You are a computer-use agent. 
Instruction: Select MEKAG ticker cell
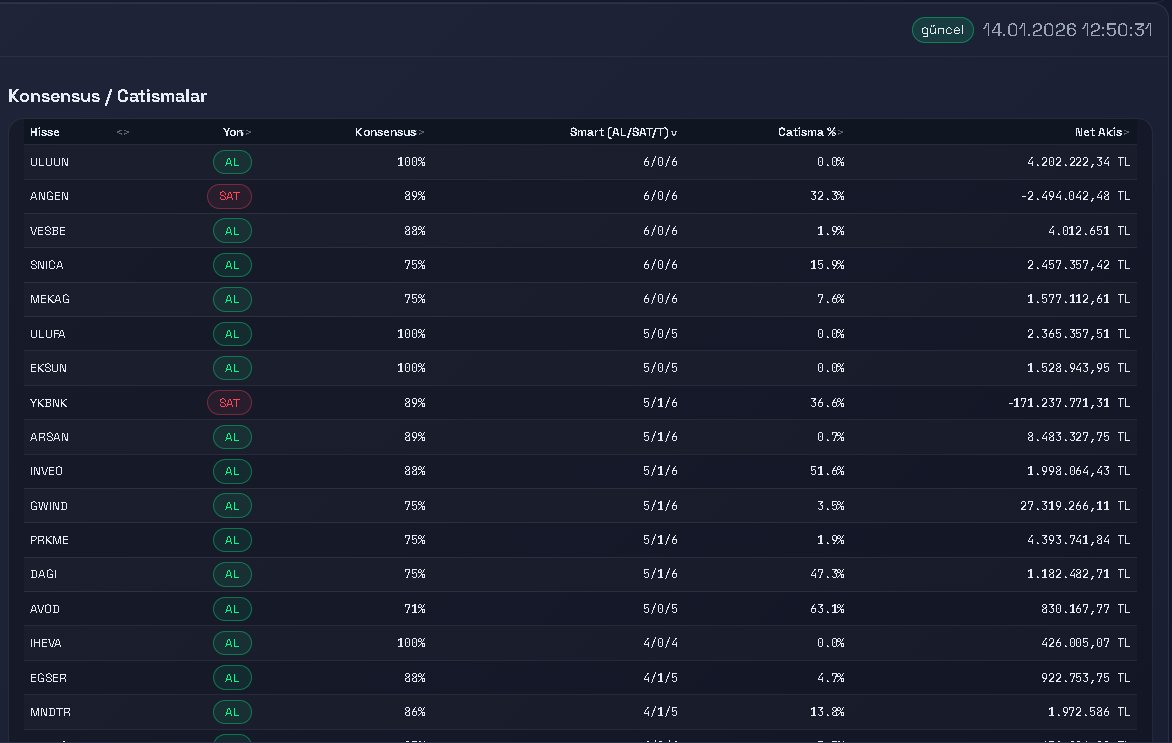(x=49, y=299)
